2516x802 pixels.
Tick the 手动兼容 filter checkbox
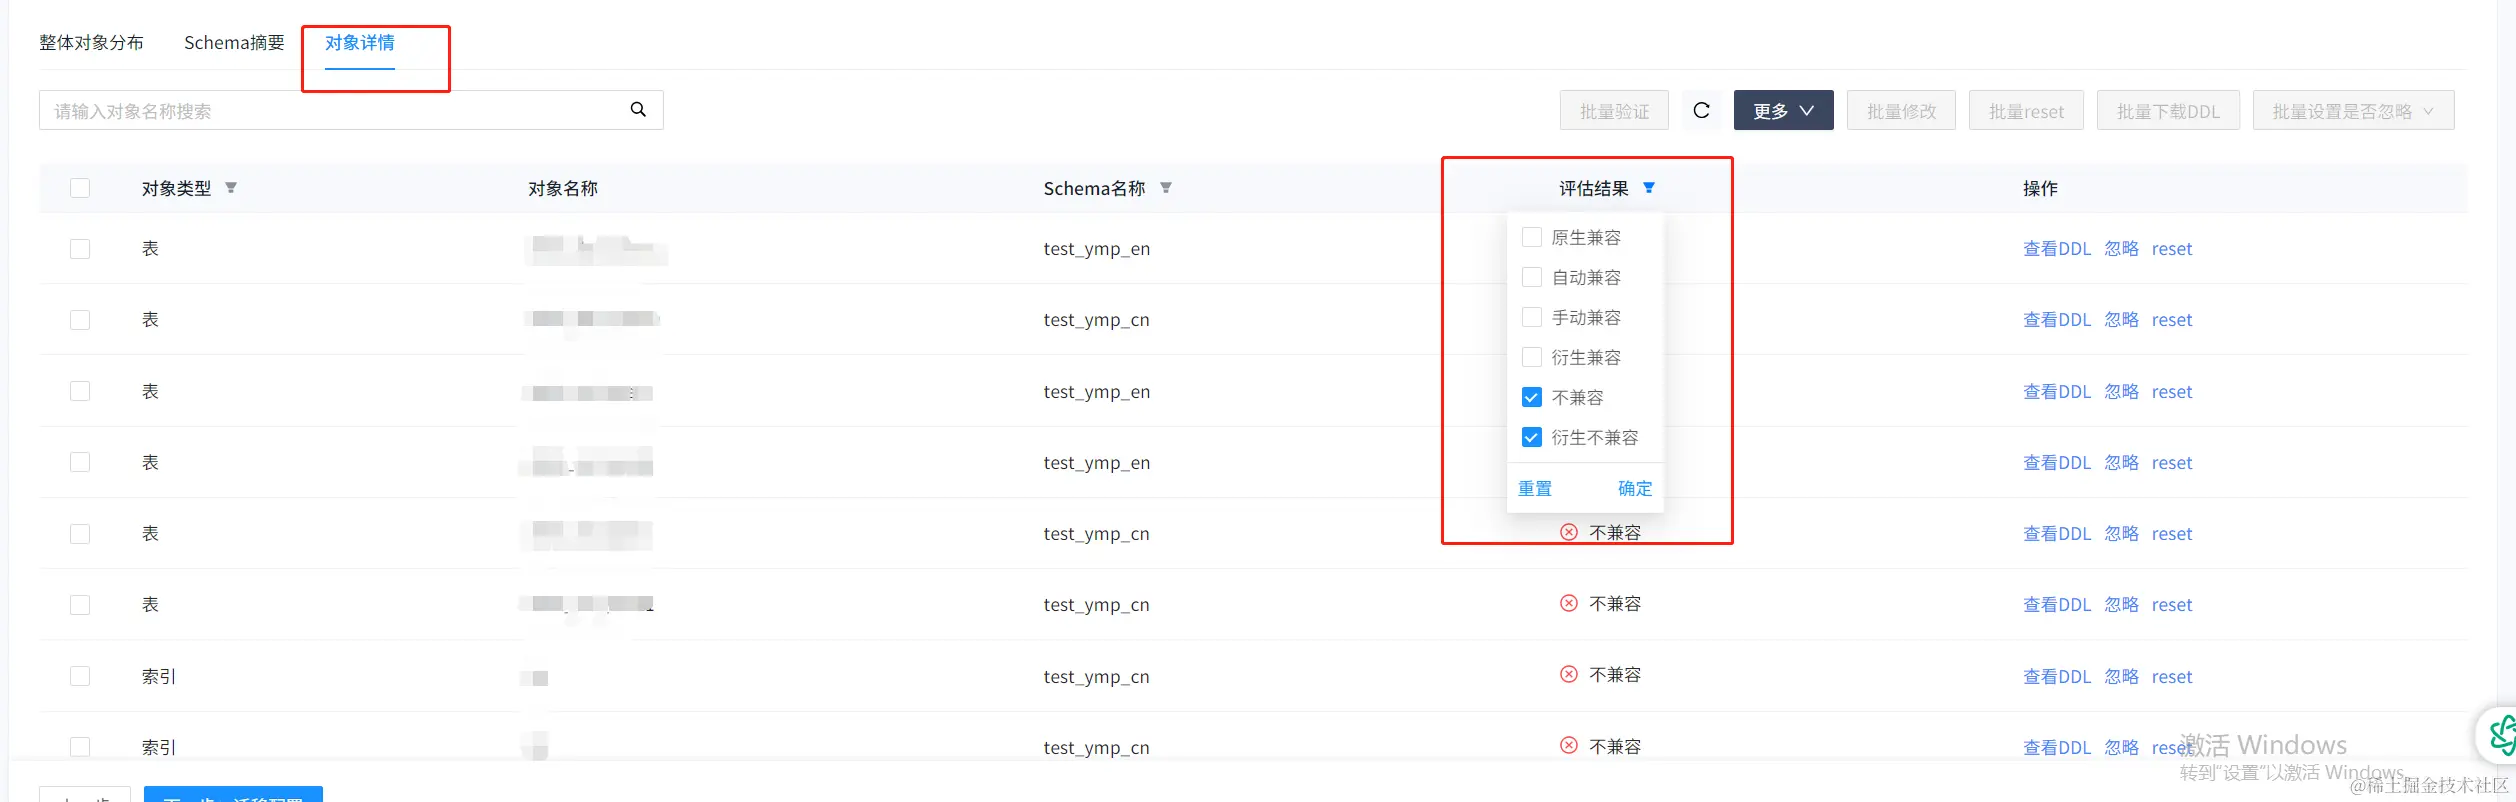[x=1531, y=317]
